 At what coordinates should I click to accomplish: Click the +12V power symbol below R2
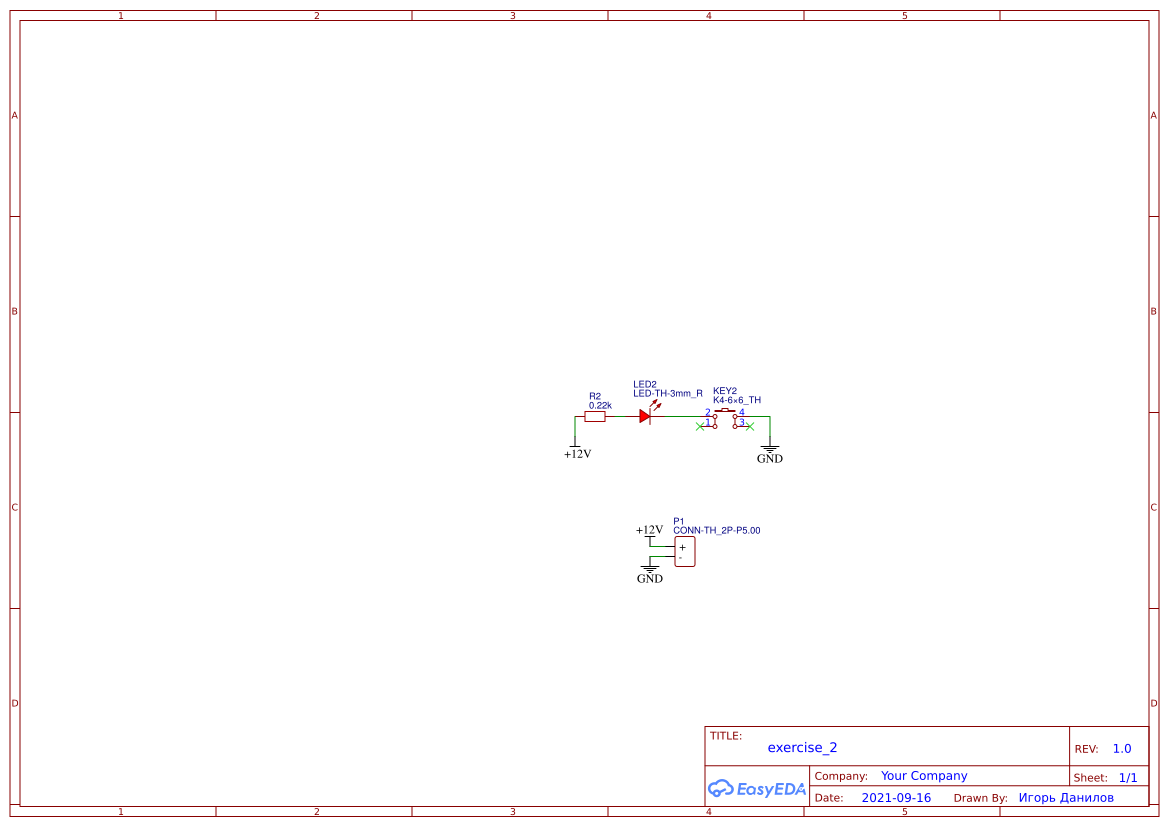click(577, 450)
